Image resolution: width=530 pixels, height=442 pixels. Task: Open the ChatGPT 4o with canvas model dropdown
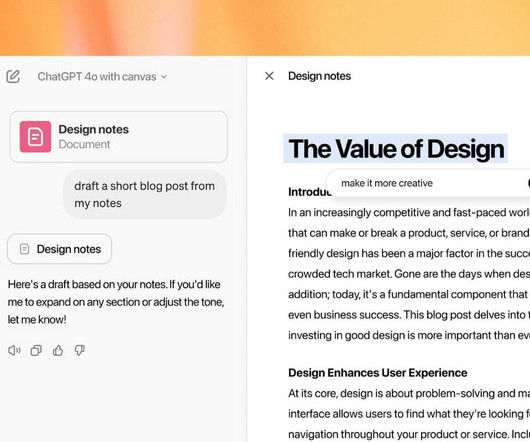tap(102, 77)
